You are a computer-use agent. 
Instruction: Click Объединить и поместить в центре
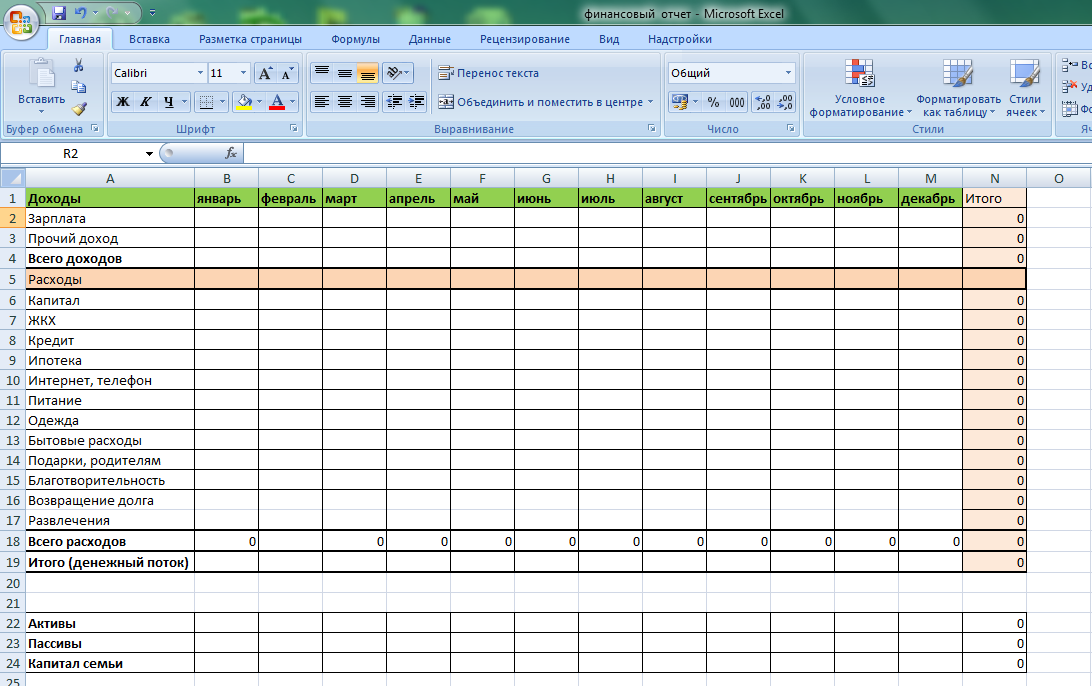(x=540, y=102)
